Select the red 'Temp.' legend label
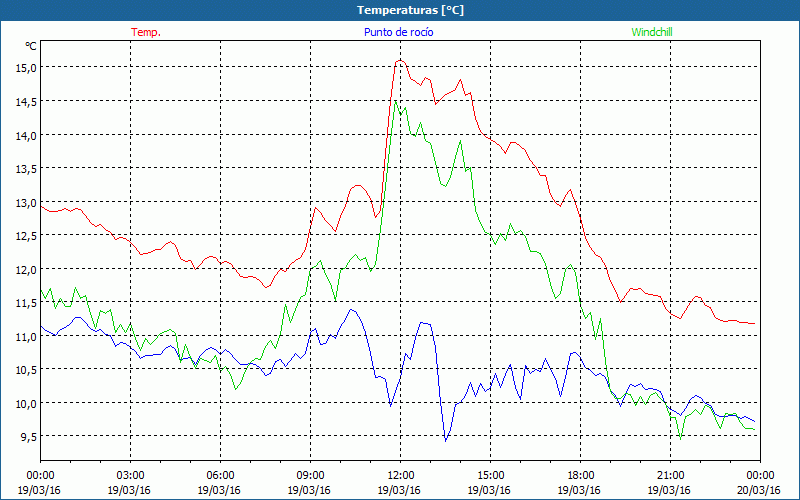This screenshot has width=800, height=500. click(x=146, y=32)
